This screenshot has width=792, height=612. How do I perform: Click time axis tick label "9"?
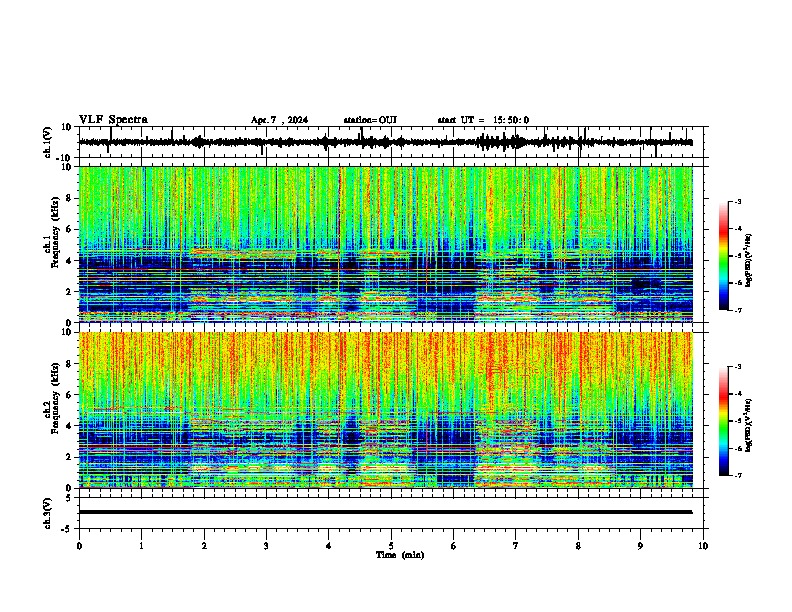point(640,546)
